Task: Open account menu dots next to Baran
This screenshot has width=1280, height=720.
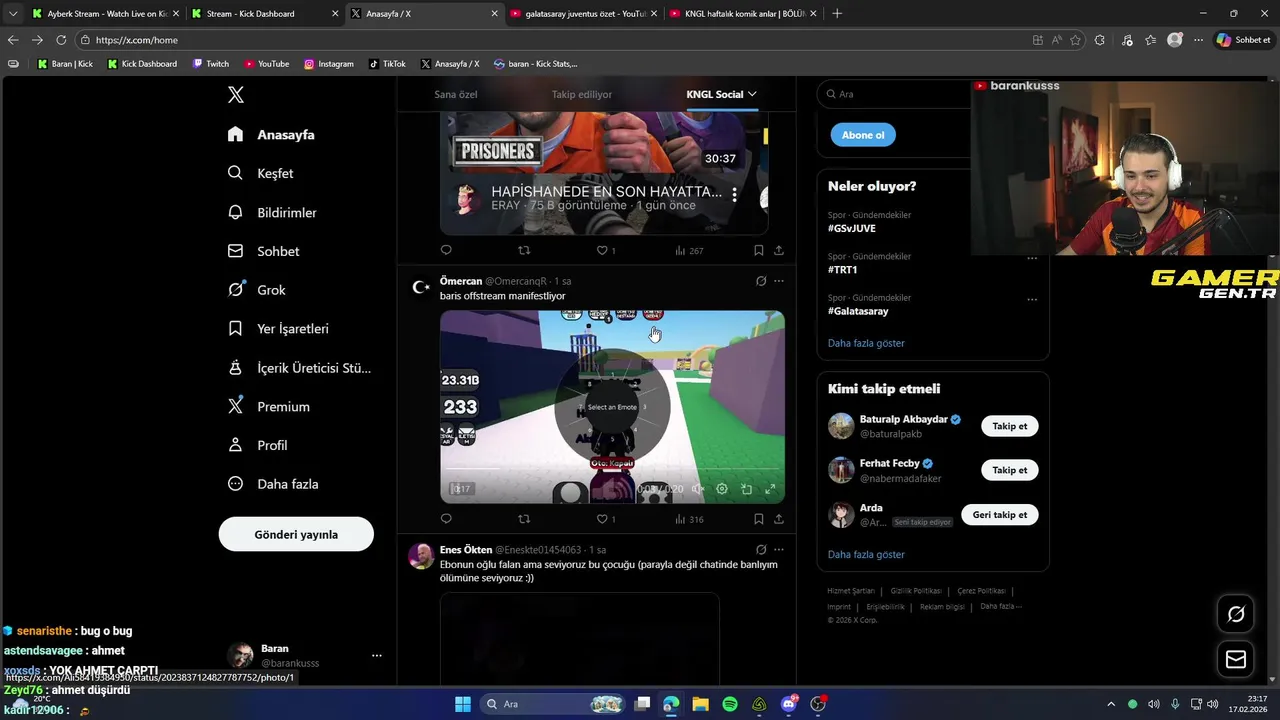Action: click(377, 656)
